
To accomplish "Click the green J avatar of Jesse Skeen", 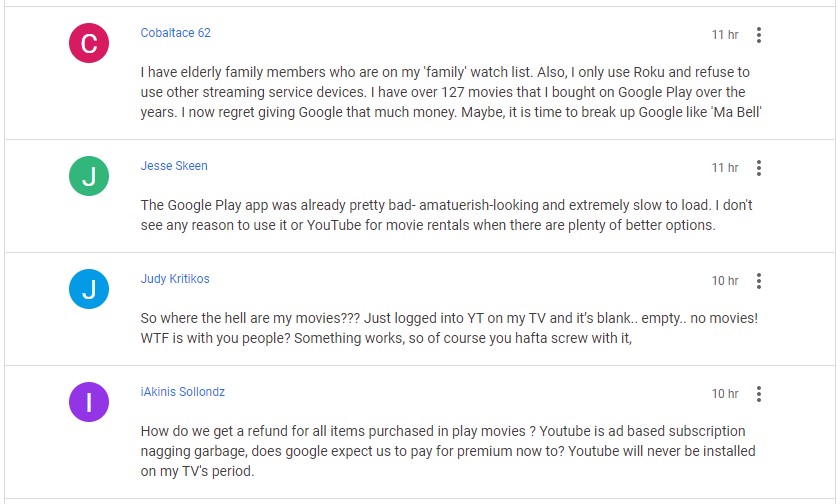I will pyautogui.click(x=89, y=176).
